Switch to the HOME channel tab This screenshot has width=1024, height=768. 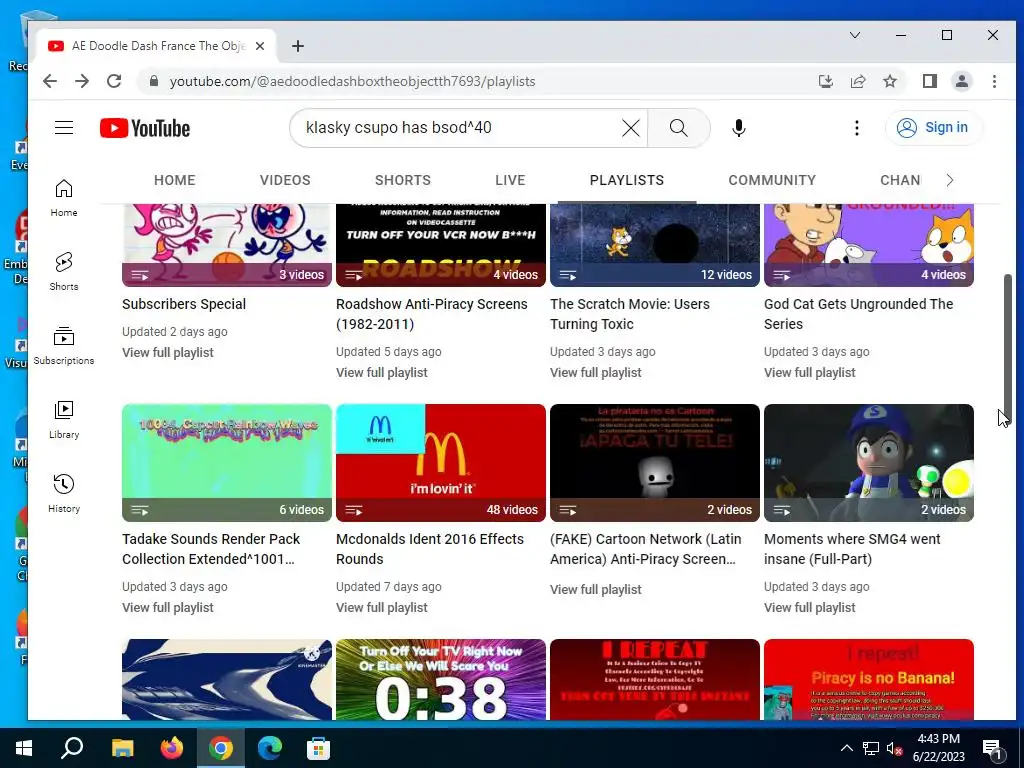click(174, 180)
